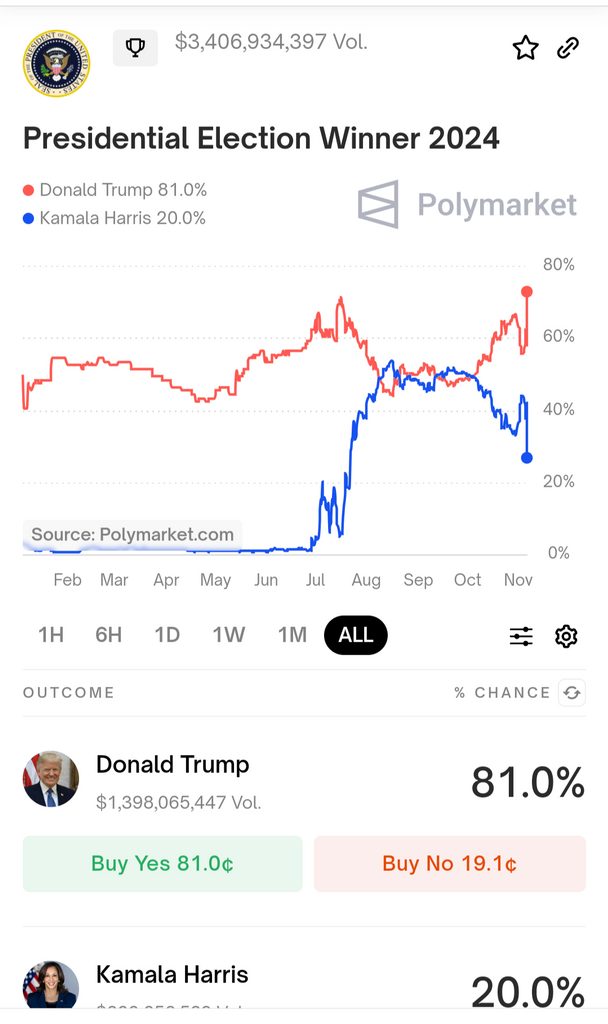Click the blue Harris chart endpoint
Viewport: 608px width, 1024px height.
[527, 458]
